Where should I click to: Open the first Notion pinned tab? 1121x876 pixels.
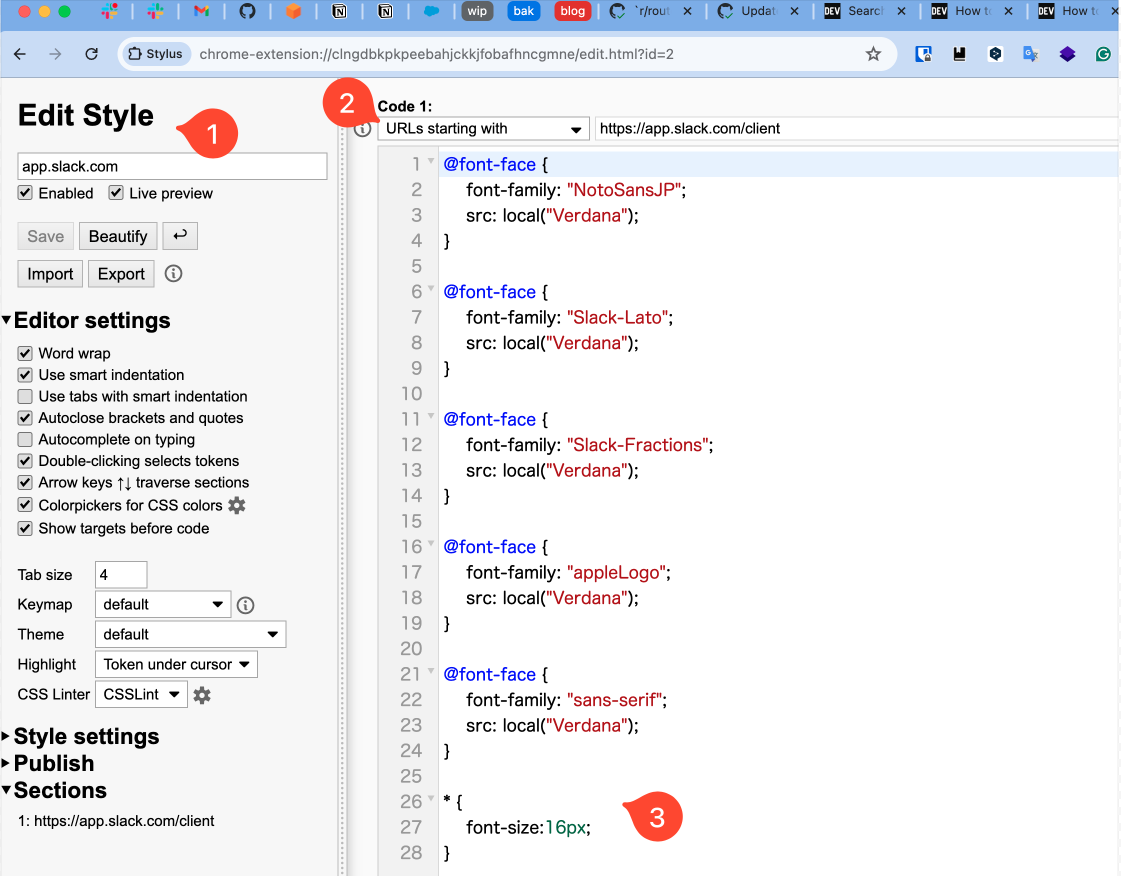pyautogui.click(x=340, y=11)
